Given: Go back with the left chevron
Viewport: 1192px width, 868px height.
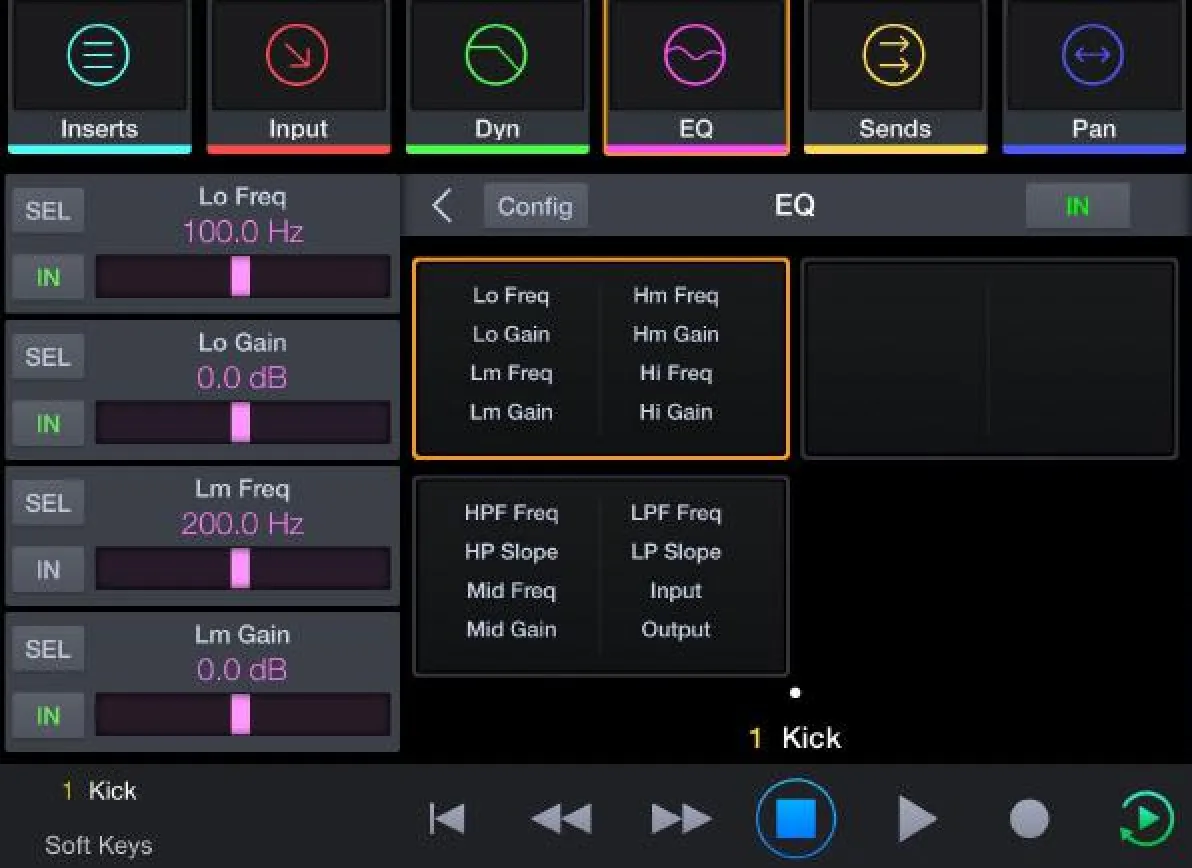Looking at the screenshot, I should point(442,206).
